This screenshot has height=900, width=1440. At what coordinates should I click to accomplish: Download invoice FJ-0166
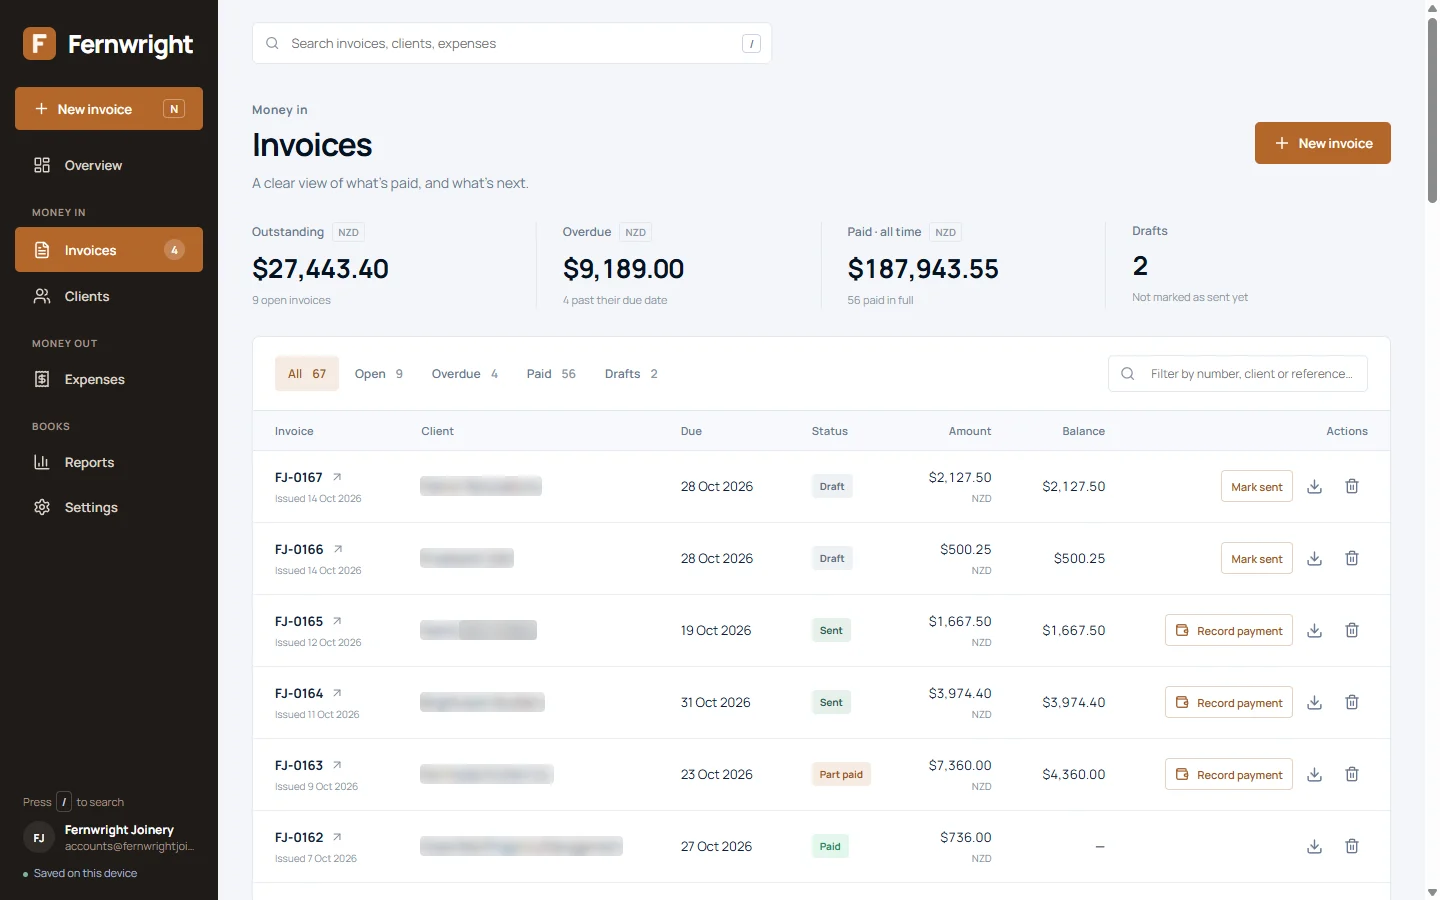pyautogui.click(x=1315, y=558)
